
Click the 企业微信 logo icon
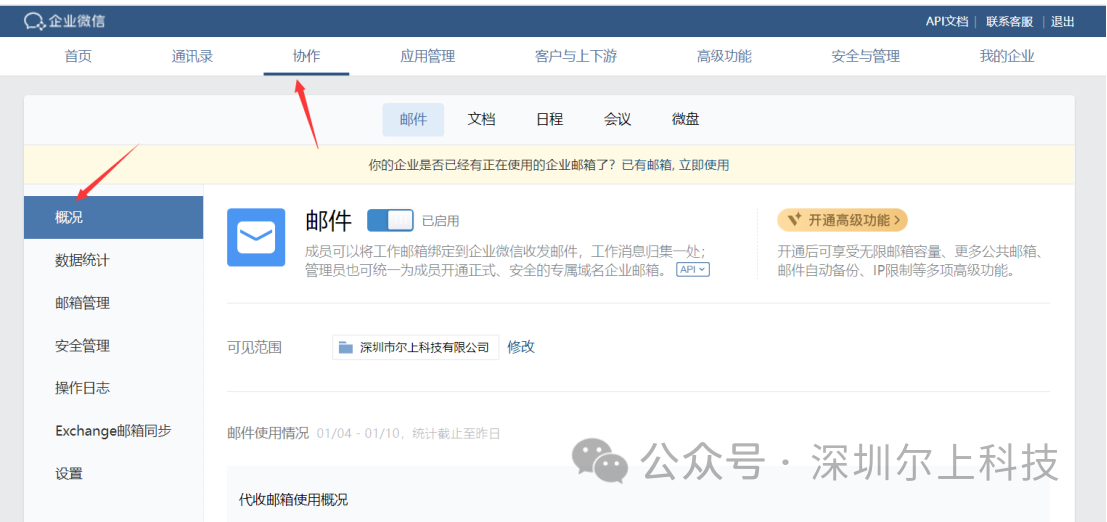click(x=34, y=21)
